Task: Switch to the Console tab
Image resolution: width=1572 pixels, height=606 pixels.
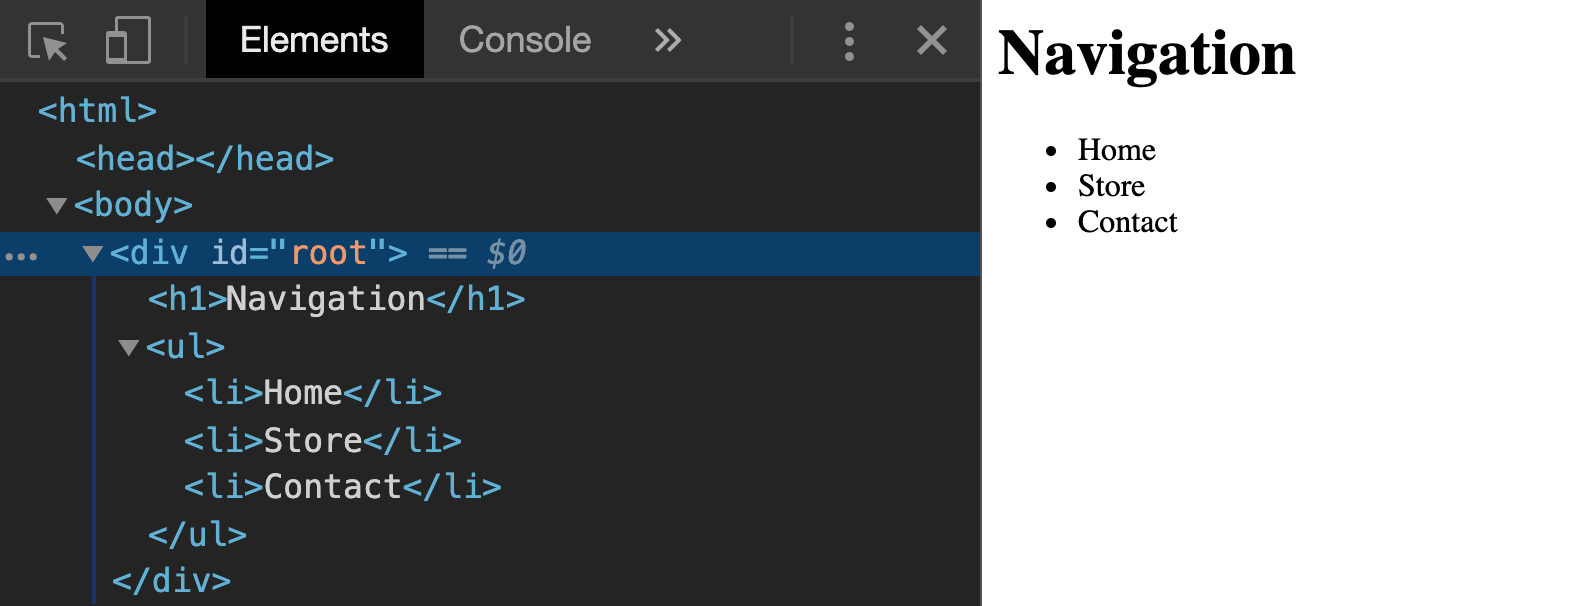Action: [524, 40]
